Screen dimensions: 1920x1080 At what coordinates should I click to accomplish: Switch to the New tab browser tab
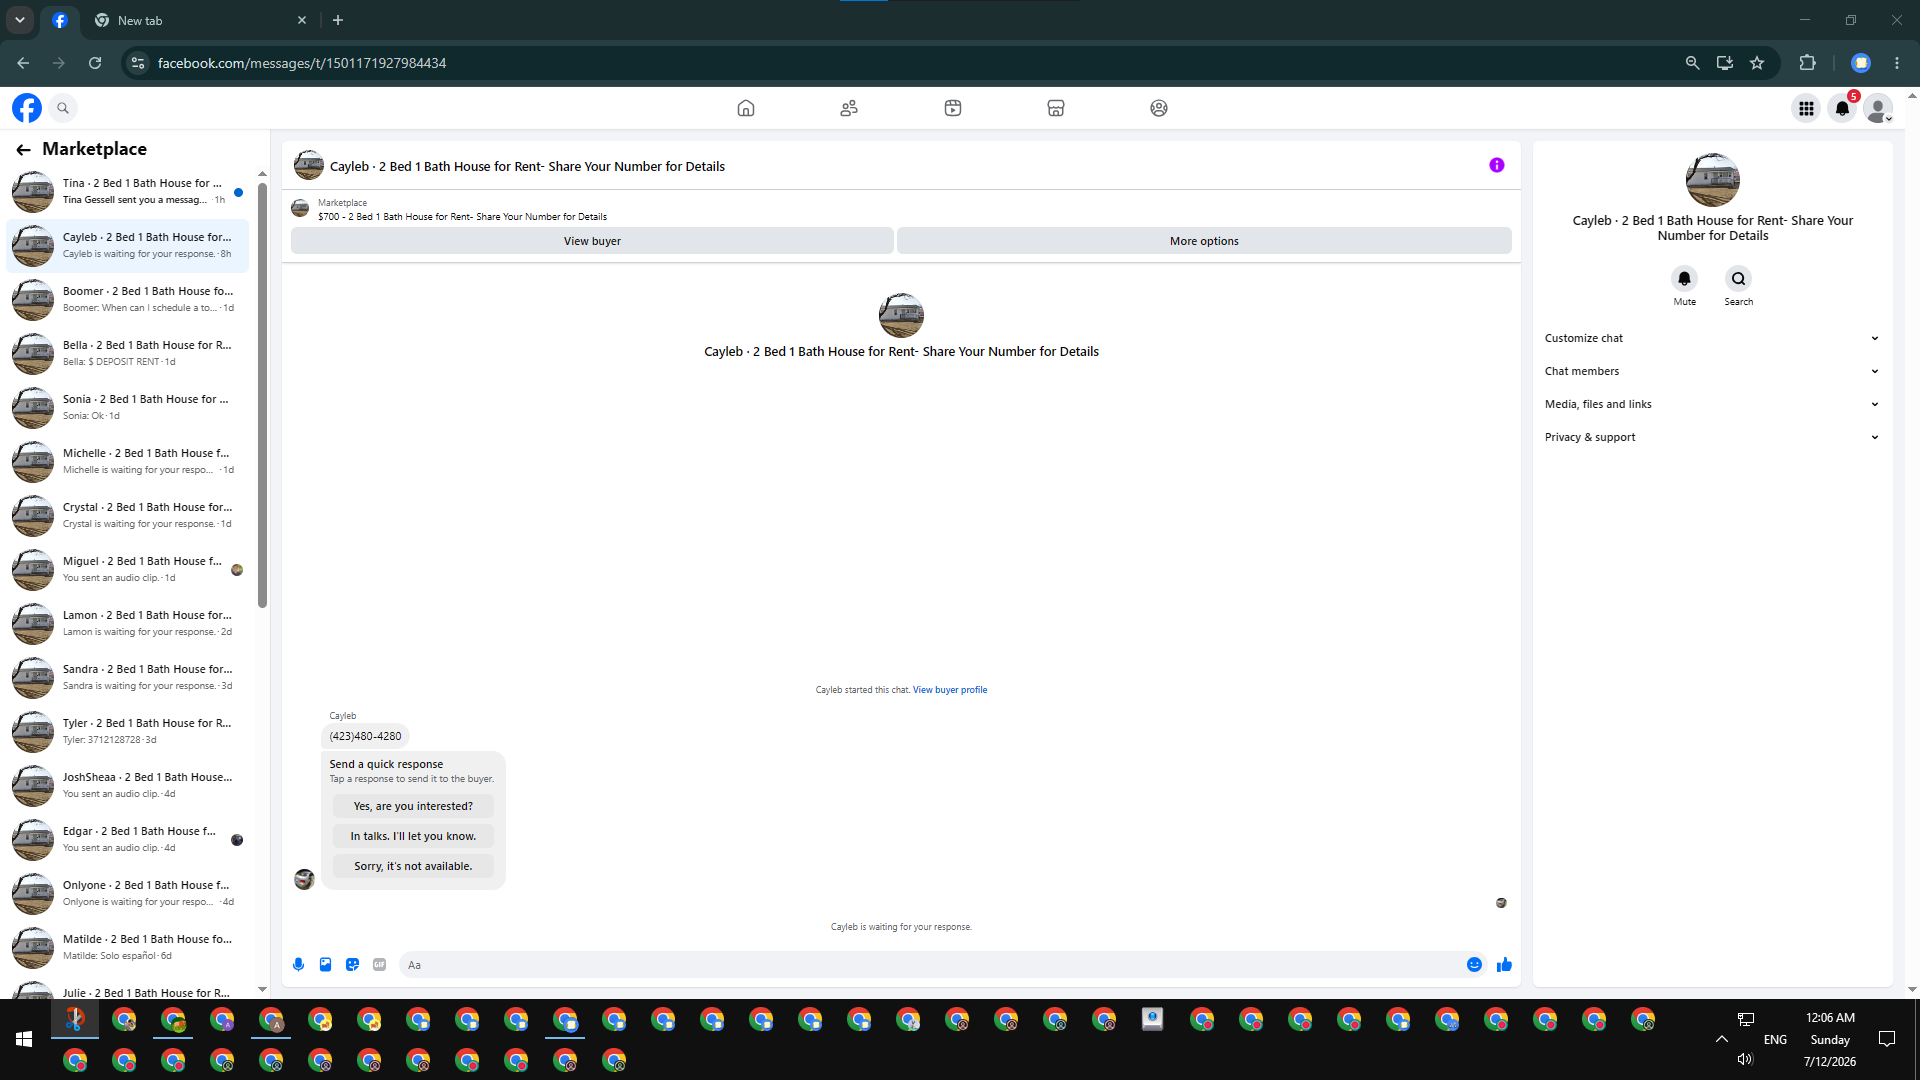pos(200,20)
